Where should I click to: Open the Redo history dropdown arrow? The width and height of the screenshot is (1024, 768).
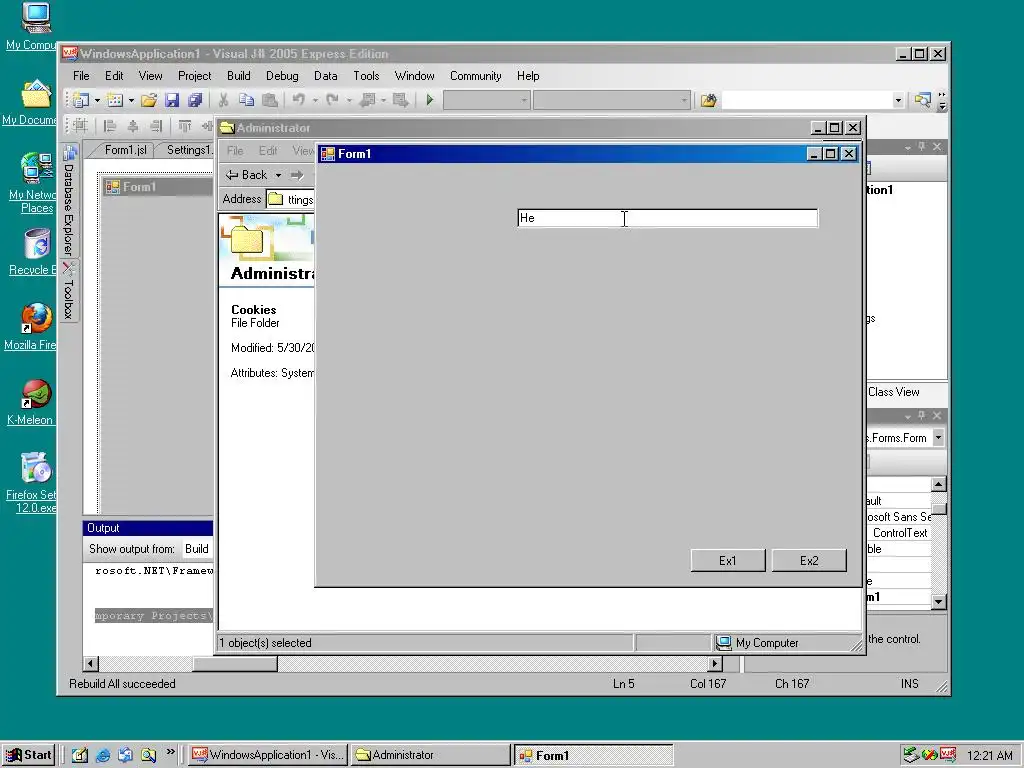point(349,101)
